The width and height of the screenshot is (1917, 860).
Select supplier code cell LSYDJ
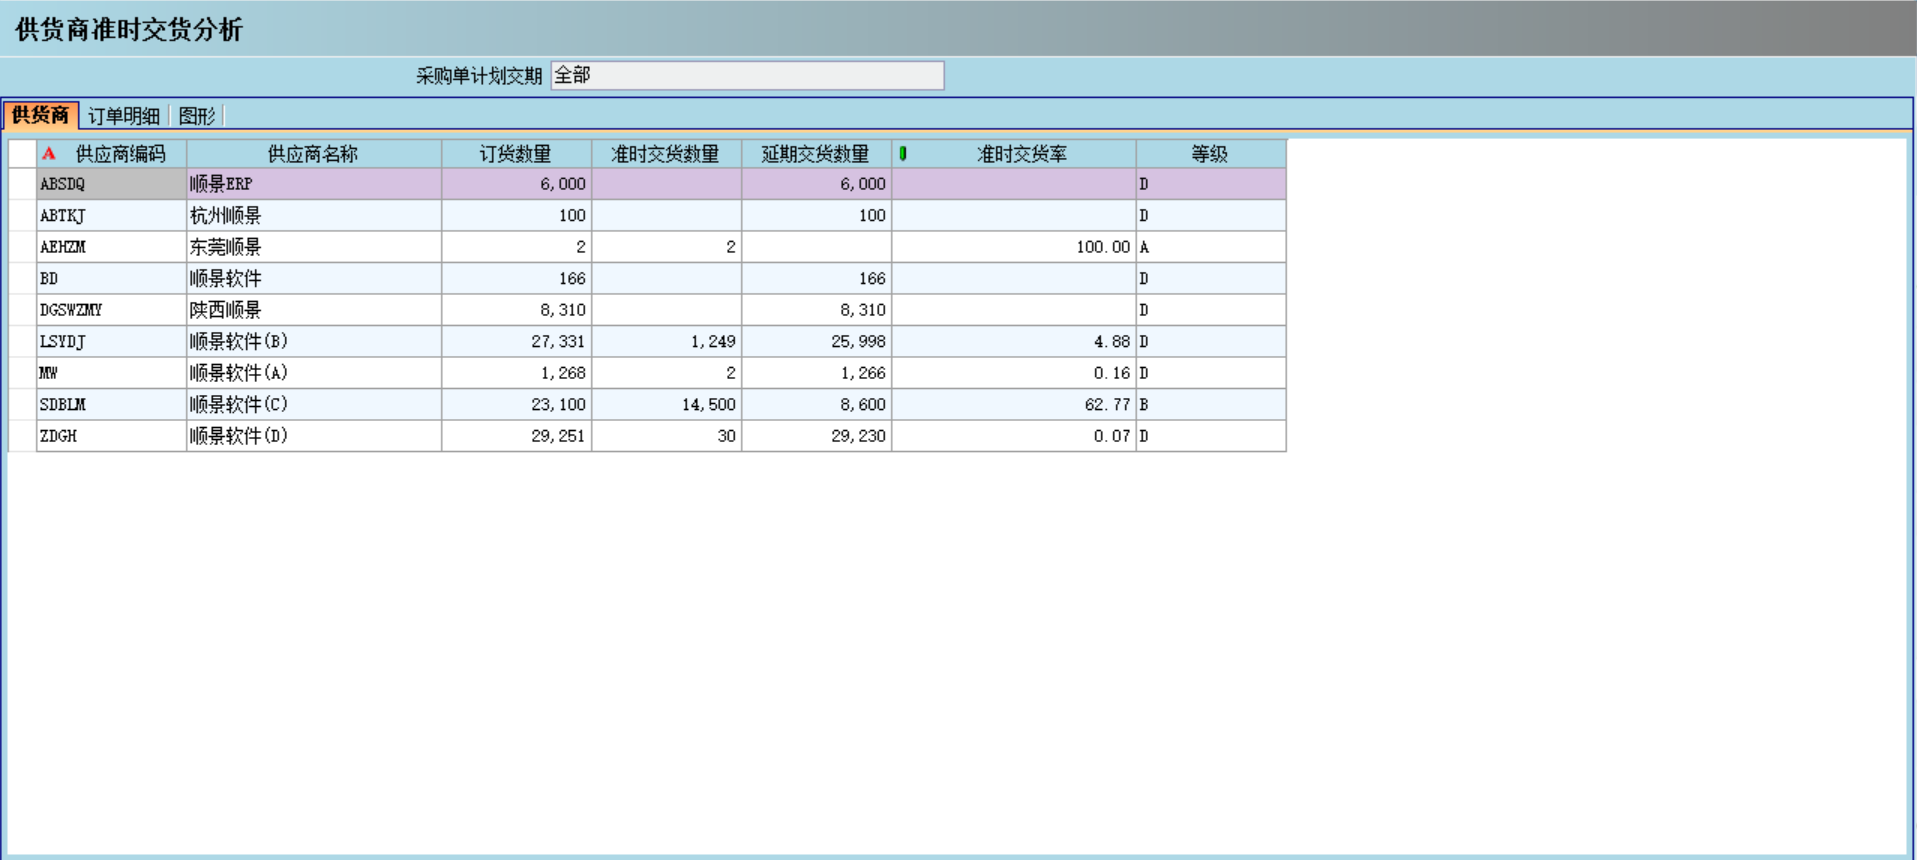coord(111,342)
